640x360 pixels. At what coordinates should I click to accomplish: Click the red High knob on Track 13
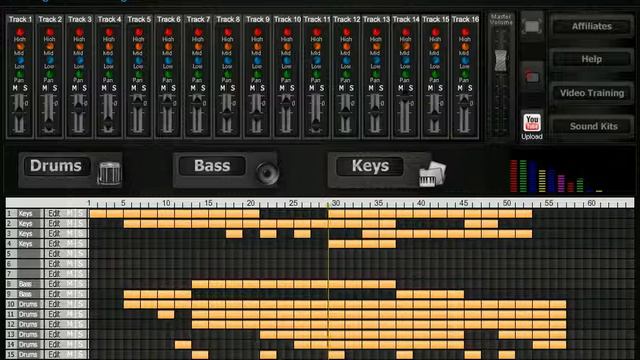(x=376, y=32)
